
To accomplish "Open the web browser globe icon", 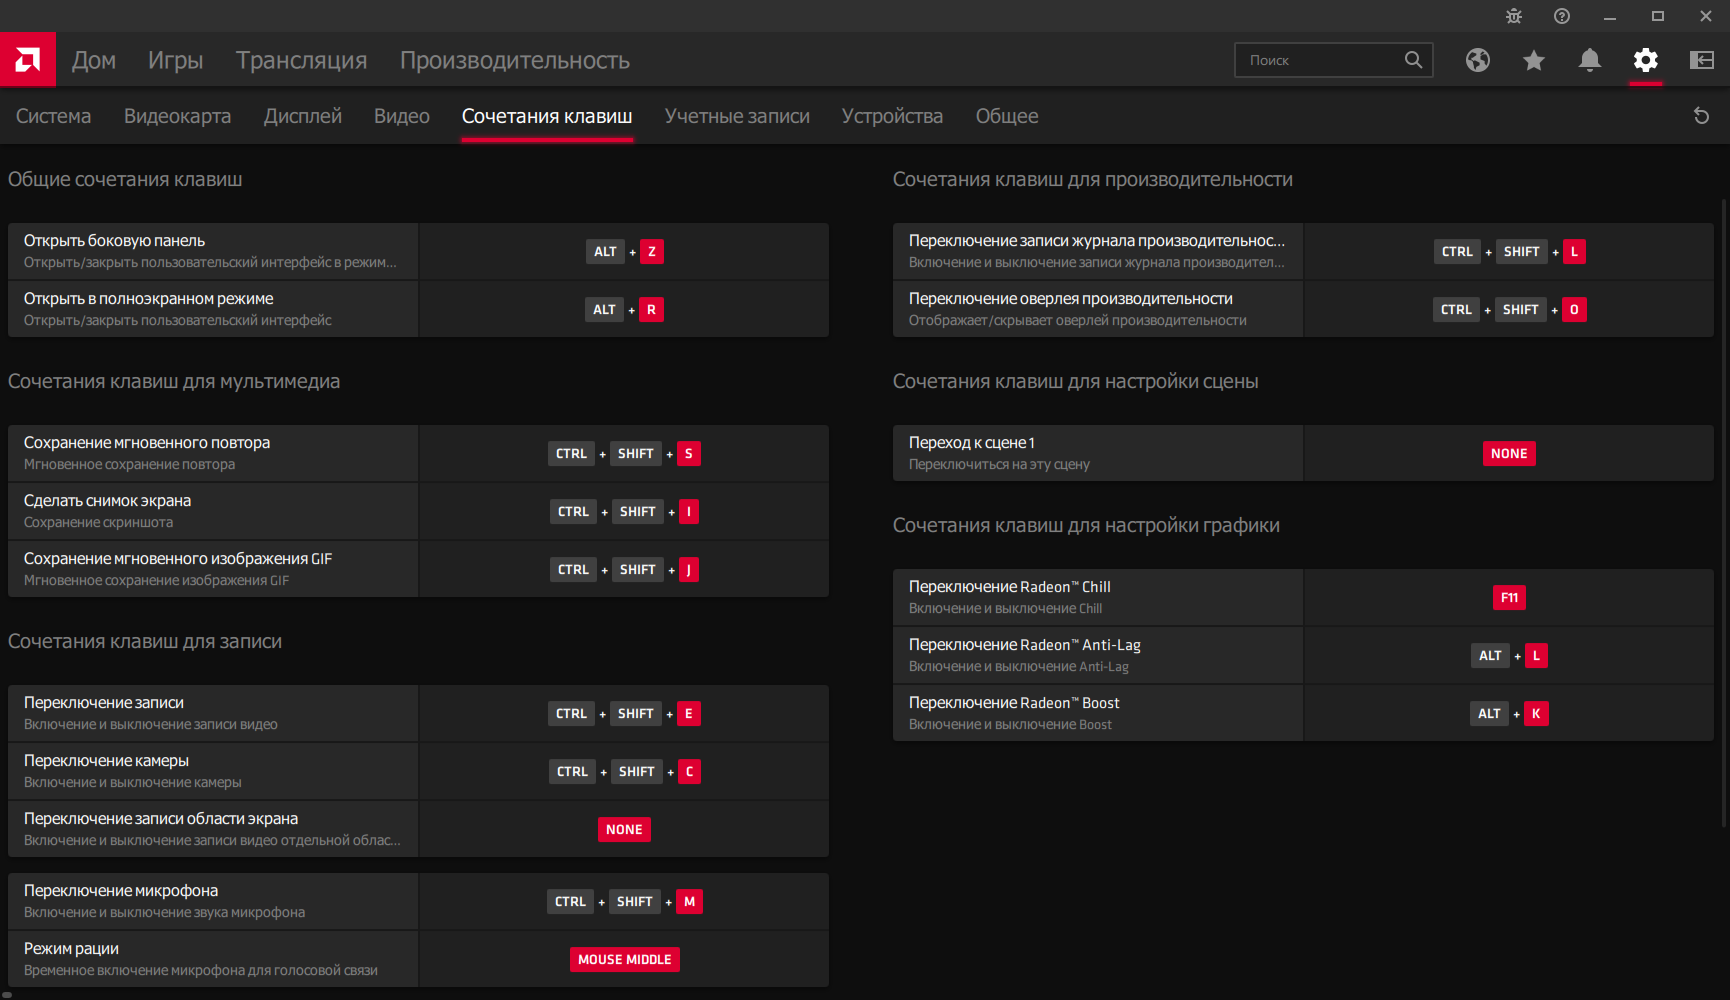I will tap(1478, 60).
